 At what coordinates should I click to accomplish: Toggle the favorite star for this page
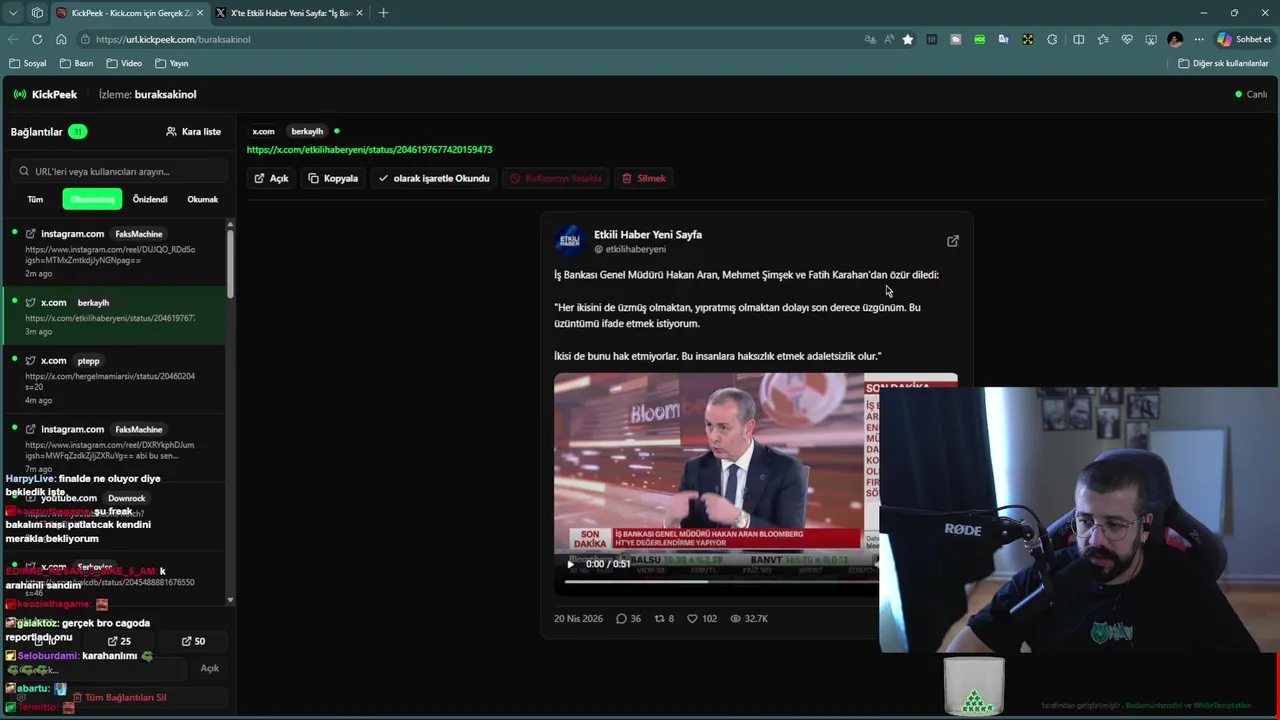[x=908, y=39]
